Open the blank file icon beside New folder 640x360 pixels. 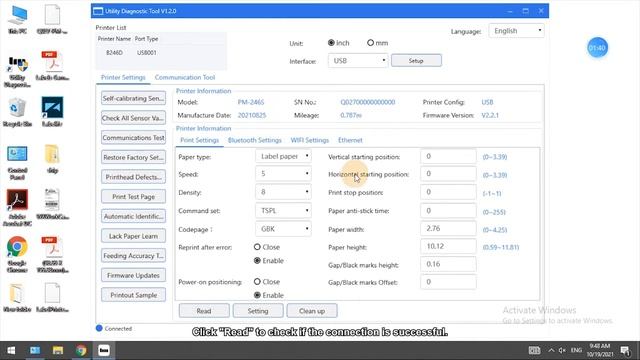(x=52, y=298)
